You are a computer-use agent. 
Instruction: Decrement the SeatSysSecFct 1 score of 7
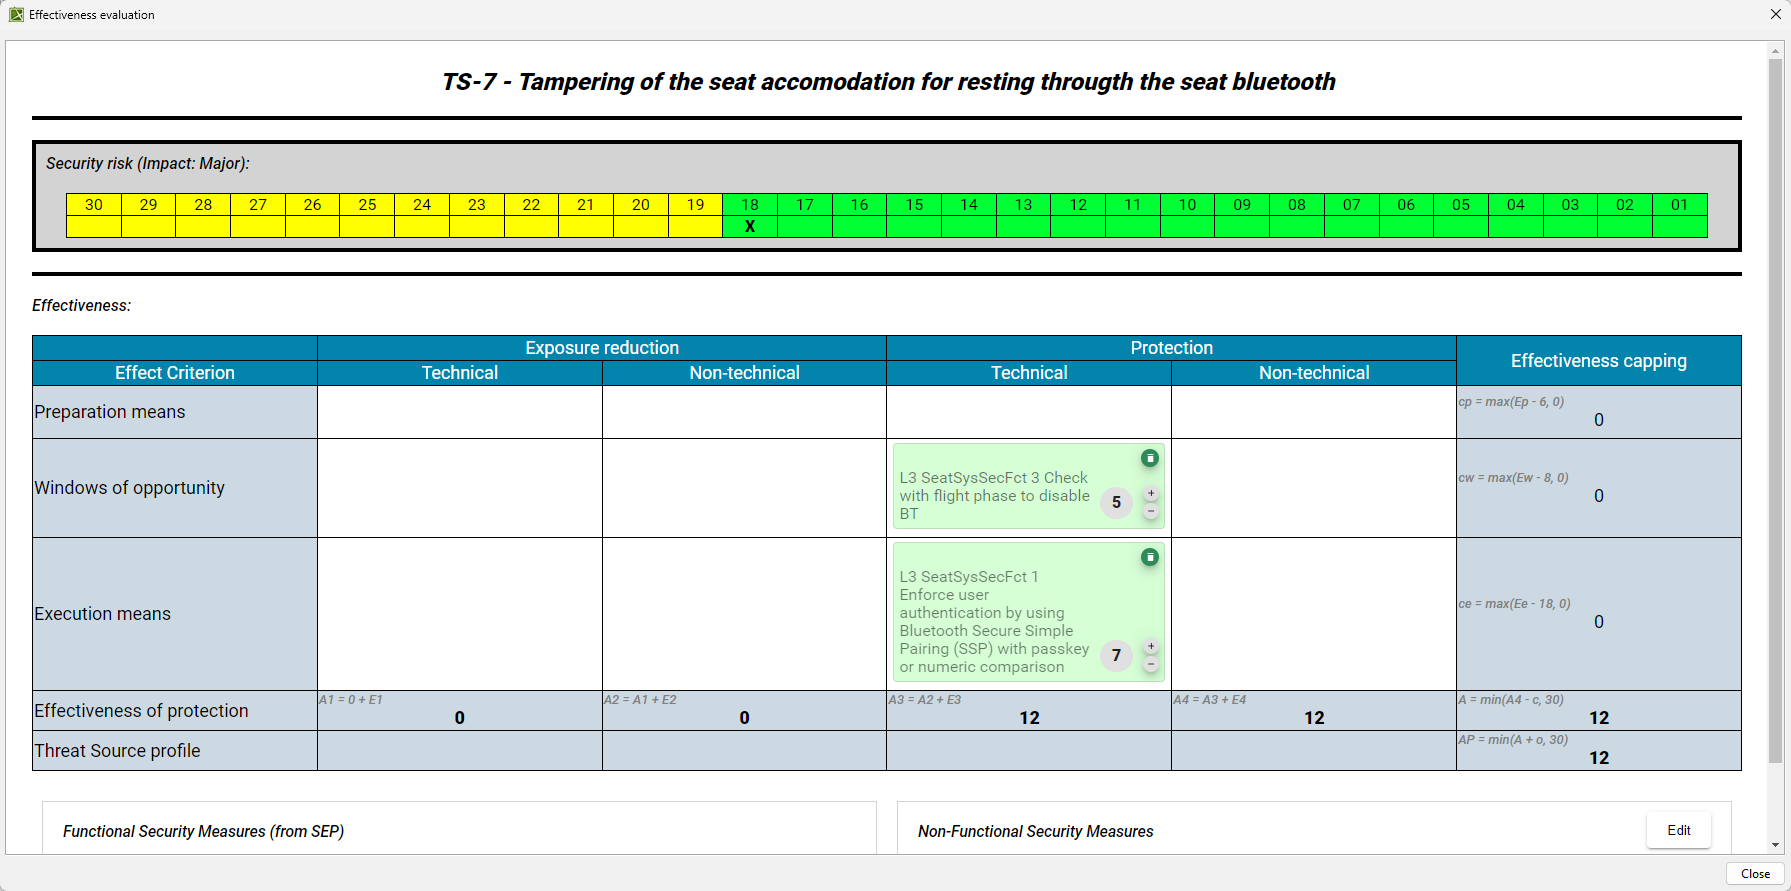(1151, 664)
